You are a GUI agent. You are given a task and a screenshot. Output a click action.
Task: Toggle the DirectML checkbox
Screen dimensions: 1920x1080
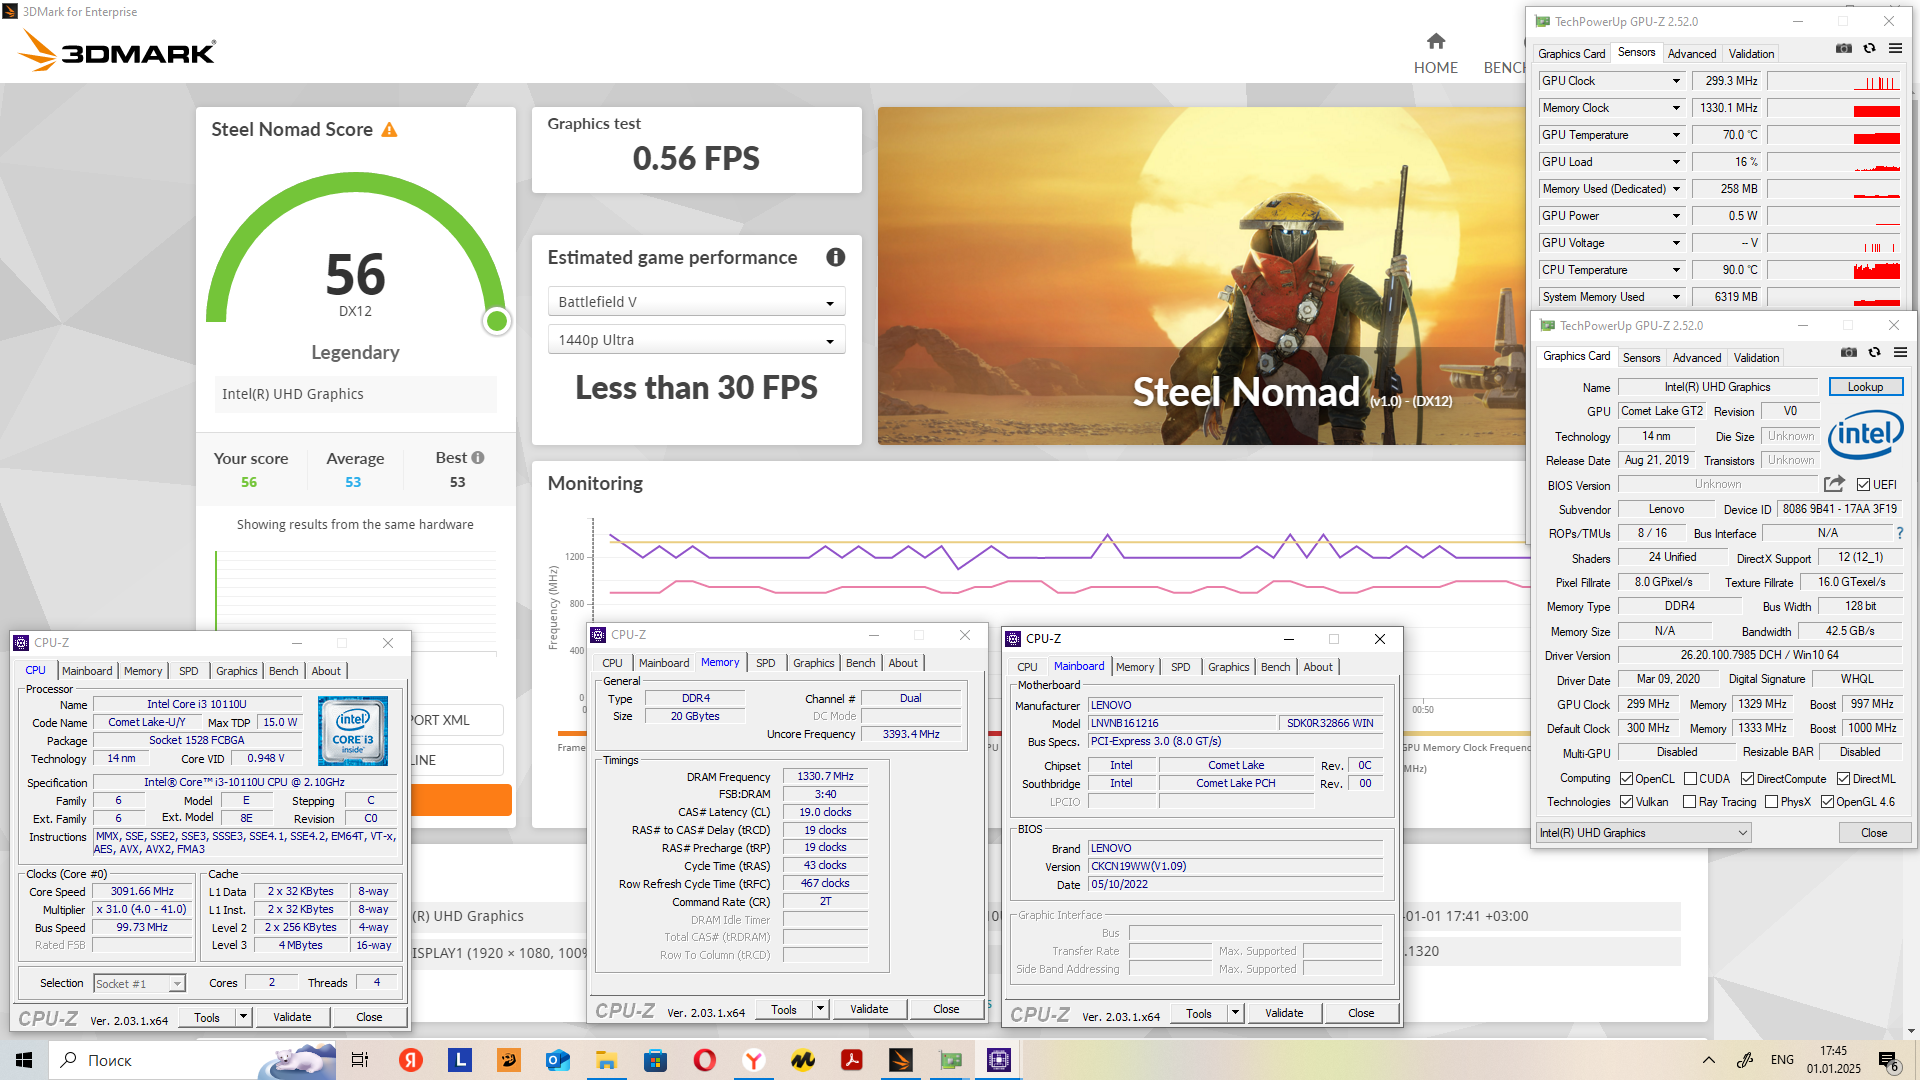pyautogui.click(x=1844, y=779)
